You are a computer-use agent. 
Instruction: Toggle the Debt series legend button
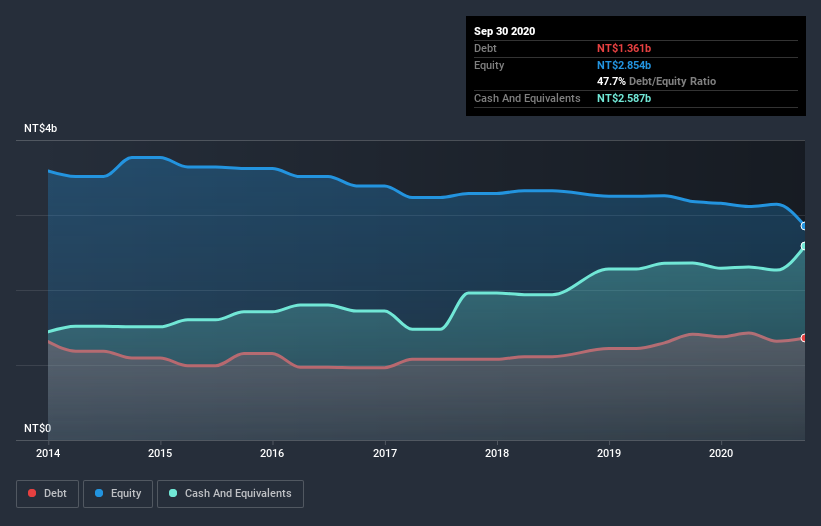tap(47, 494)
